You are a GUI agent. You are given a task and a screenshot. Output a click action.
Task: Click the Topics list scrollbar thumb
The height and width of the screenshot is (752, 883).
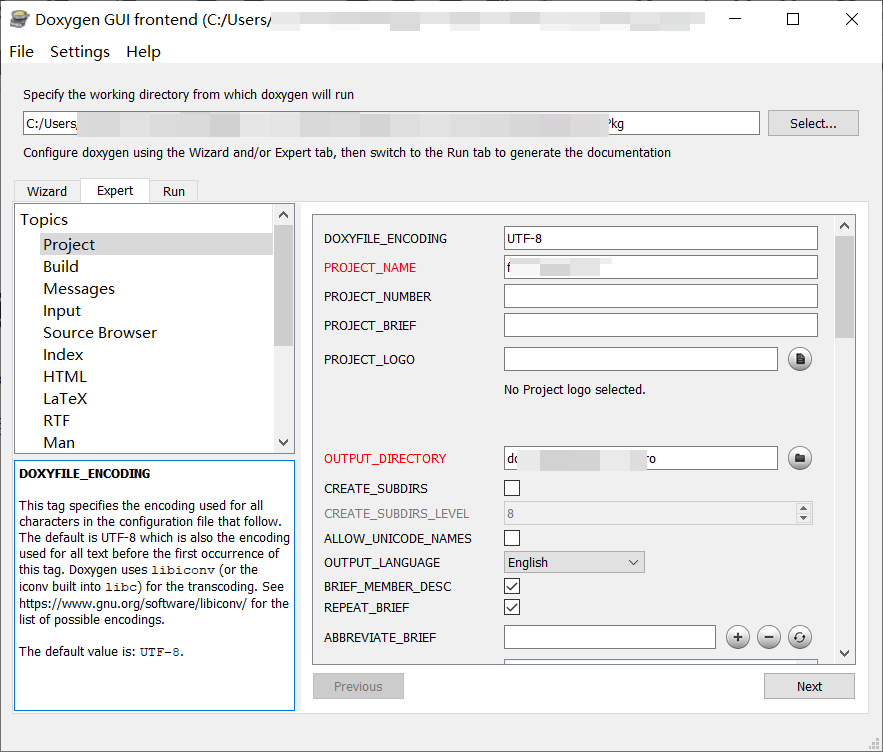click(283, 285)
